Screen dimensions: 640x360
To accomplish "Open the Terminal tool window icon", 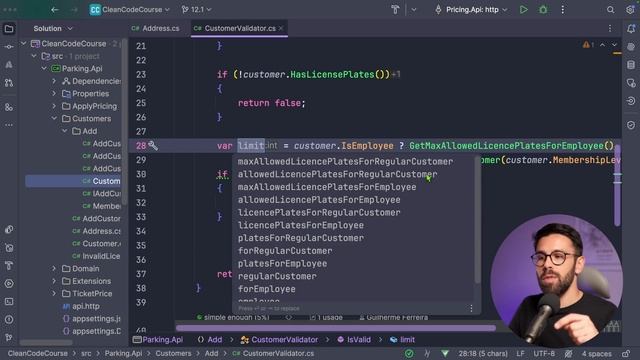I will click(9, 302).
